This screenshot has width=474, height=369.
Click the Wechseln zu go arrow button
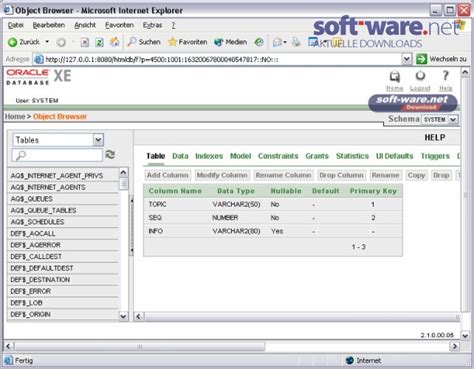[421, 59]
